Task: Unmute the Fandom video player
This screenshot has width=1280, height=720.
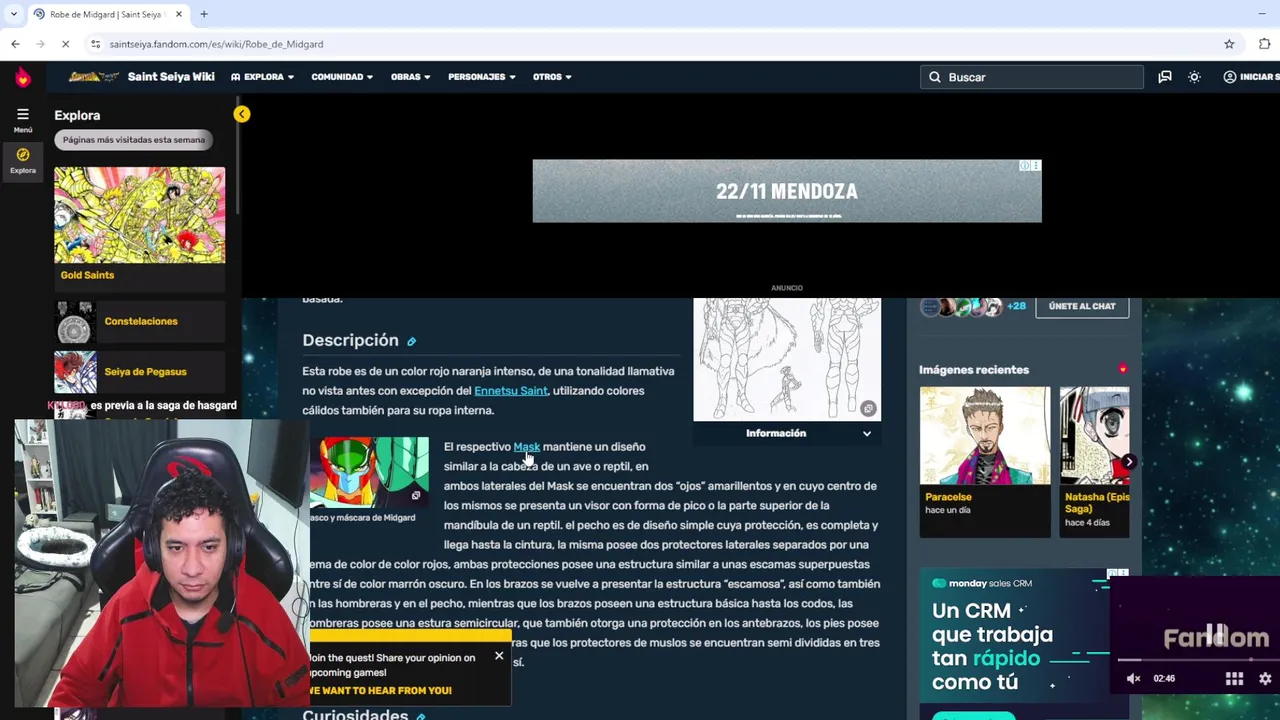Action: click(1133, 678)
